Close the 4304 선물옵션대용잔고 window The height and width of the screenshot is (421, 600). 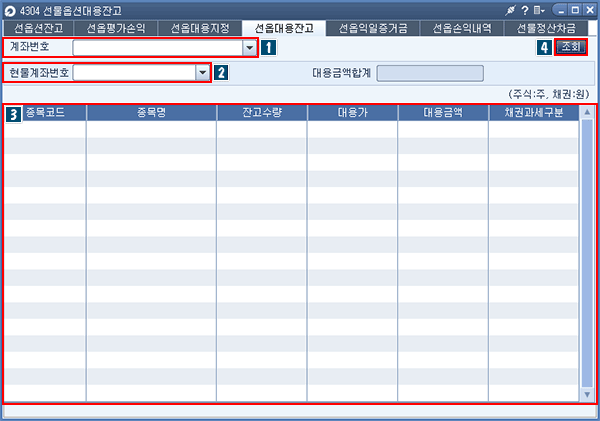click(589, 9)
